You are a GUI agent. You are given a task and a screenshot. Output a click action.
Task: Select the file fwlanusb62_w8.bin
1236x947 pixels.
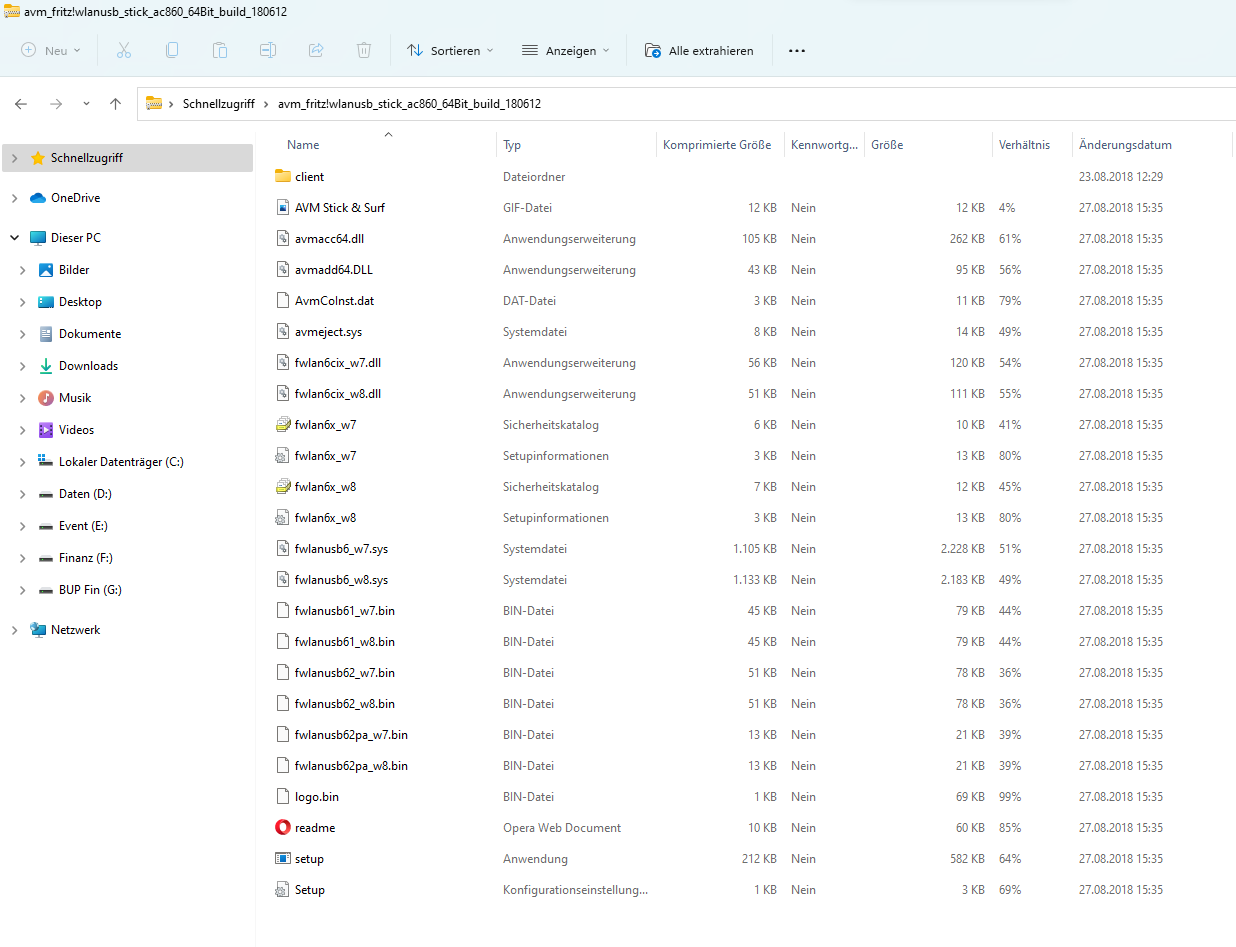[x=345, y=703]
